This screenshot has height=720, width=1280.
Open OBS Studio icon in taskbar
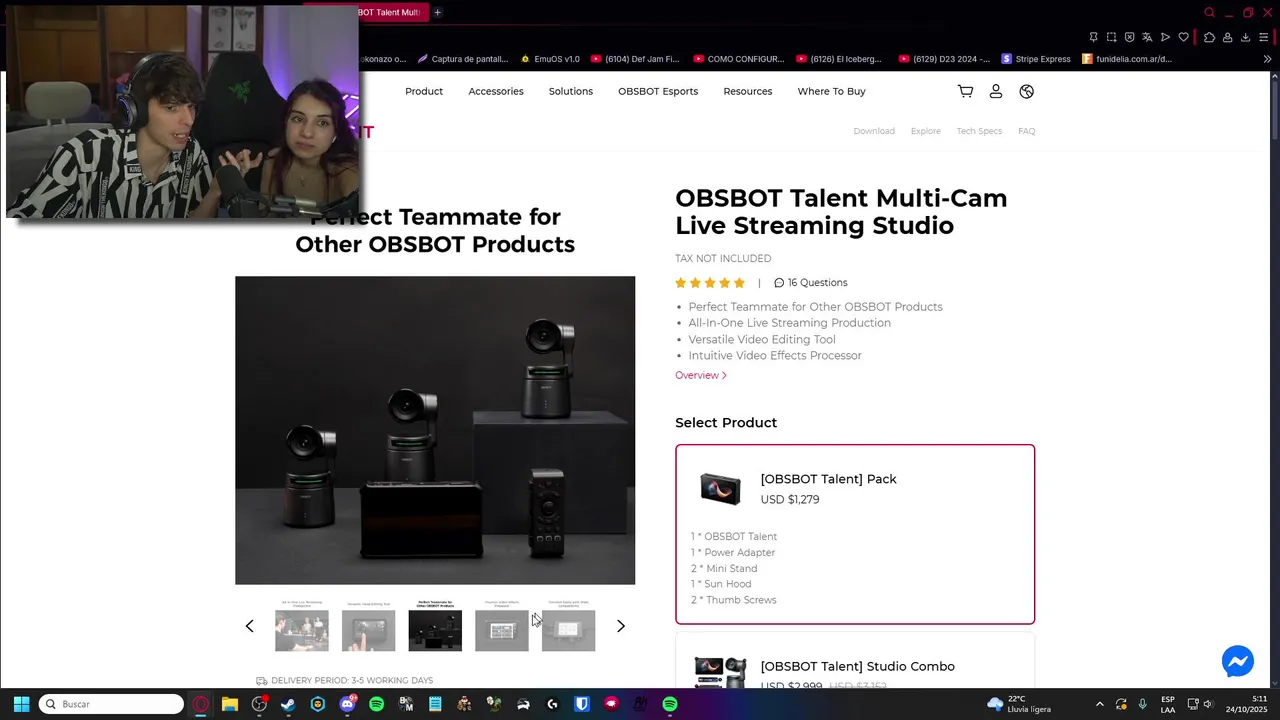coord(259,704)
